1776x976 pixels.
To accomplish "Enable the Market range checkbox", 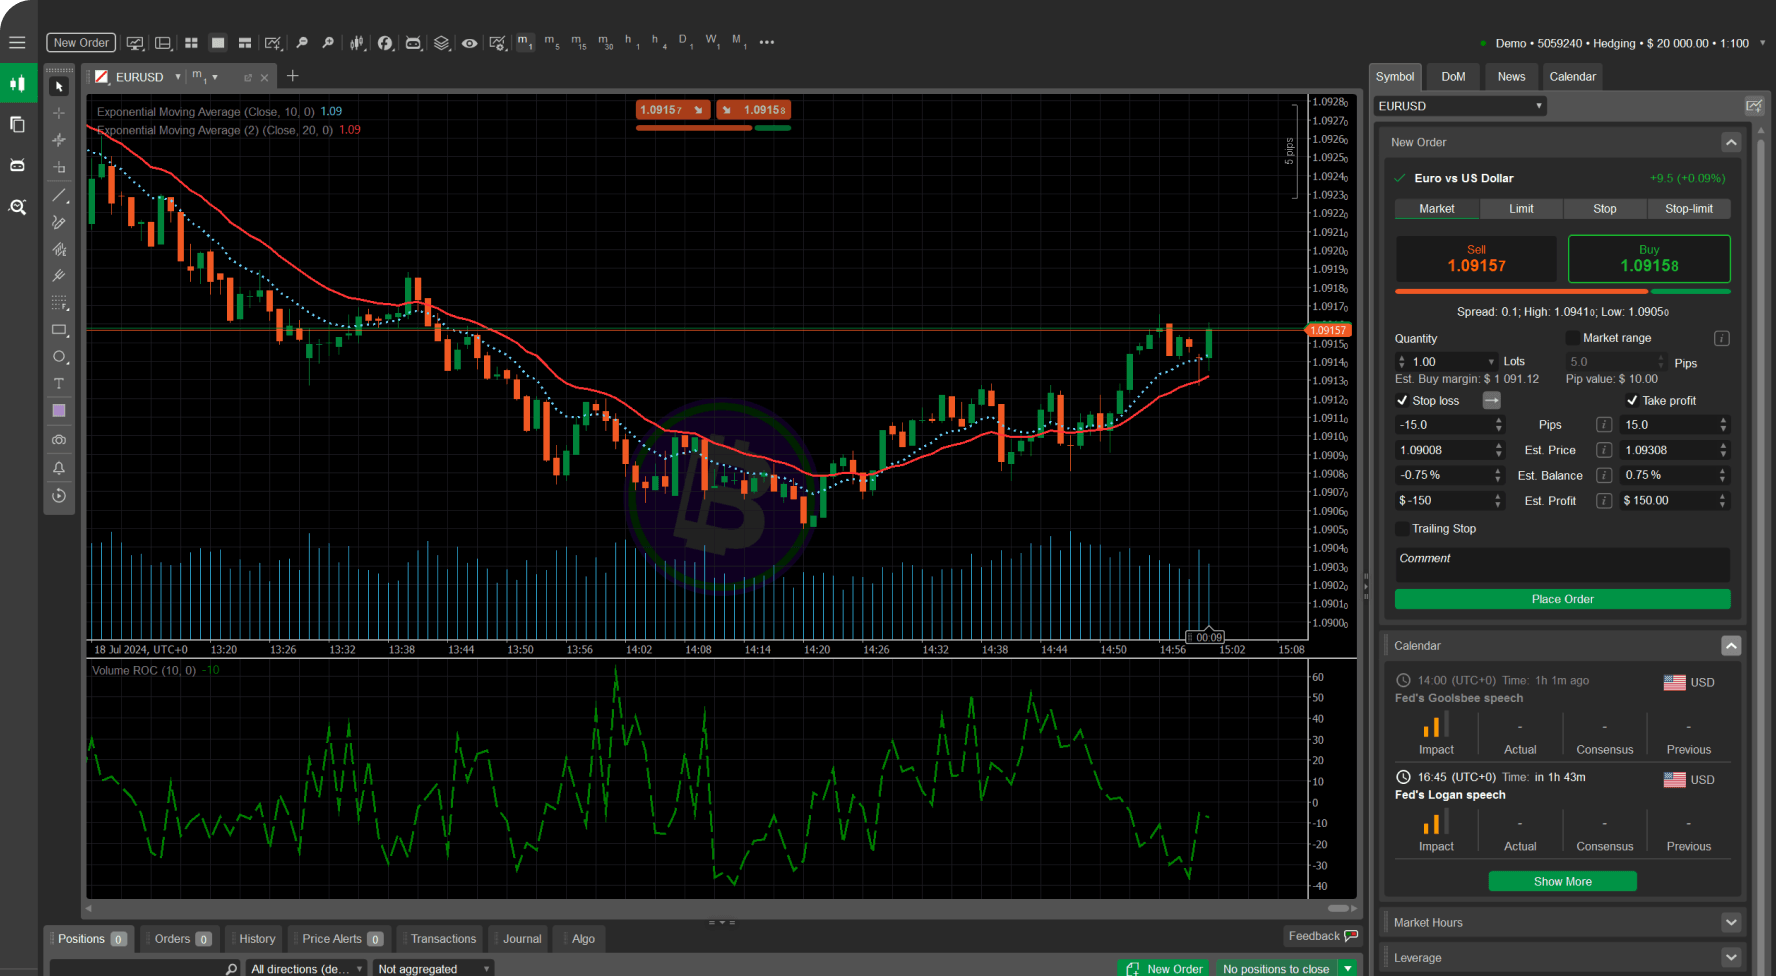I will click(x=1572, y=338).
